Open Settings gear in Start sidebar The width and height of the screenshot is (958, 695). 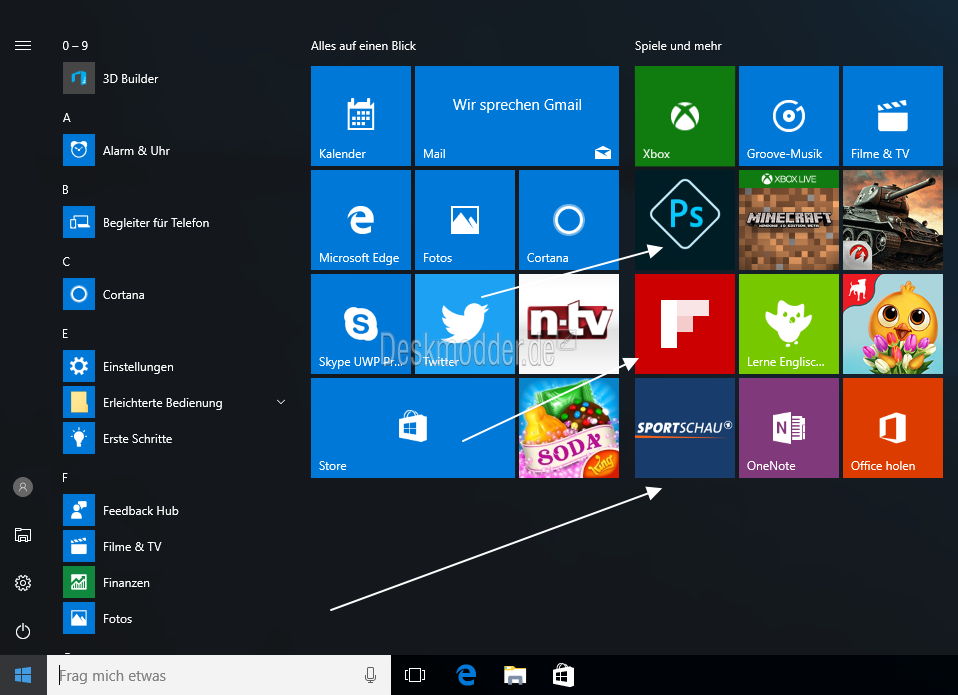(23, 583)
